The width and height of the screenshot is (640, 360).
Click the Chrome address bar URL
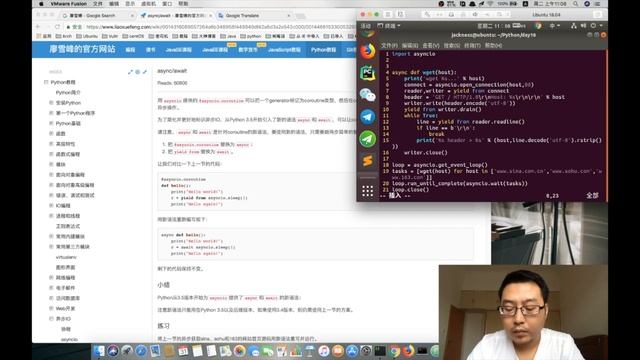220,27
